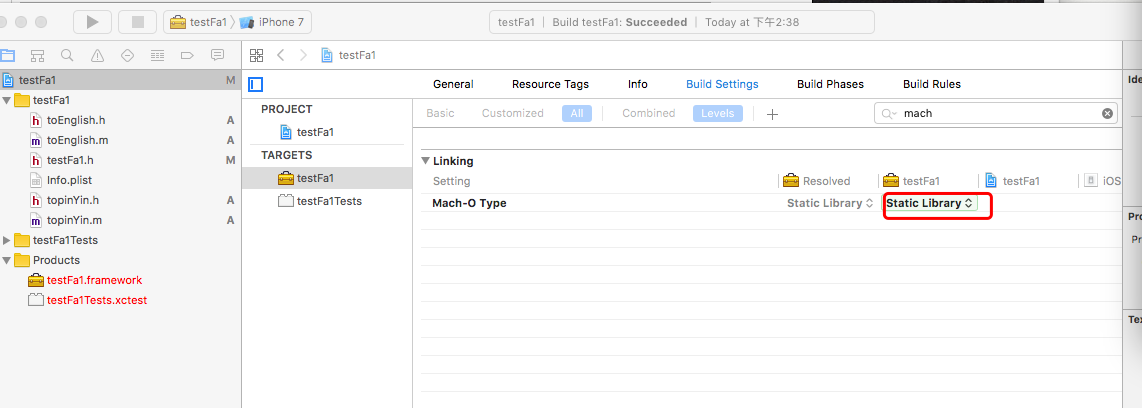Open the Report navigator speech-bubble icon

click(x=216, y=55)
